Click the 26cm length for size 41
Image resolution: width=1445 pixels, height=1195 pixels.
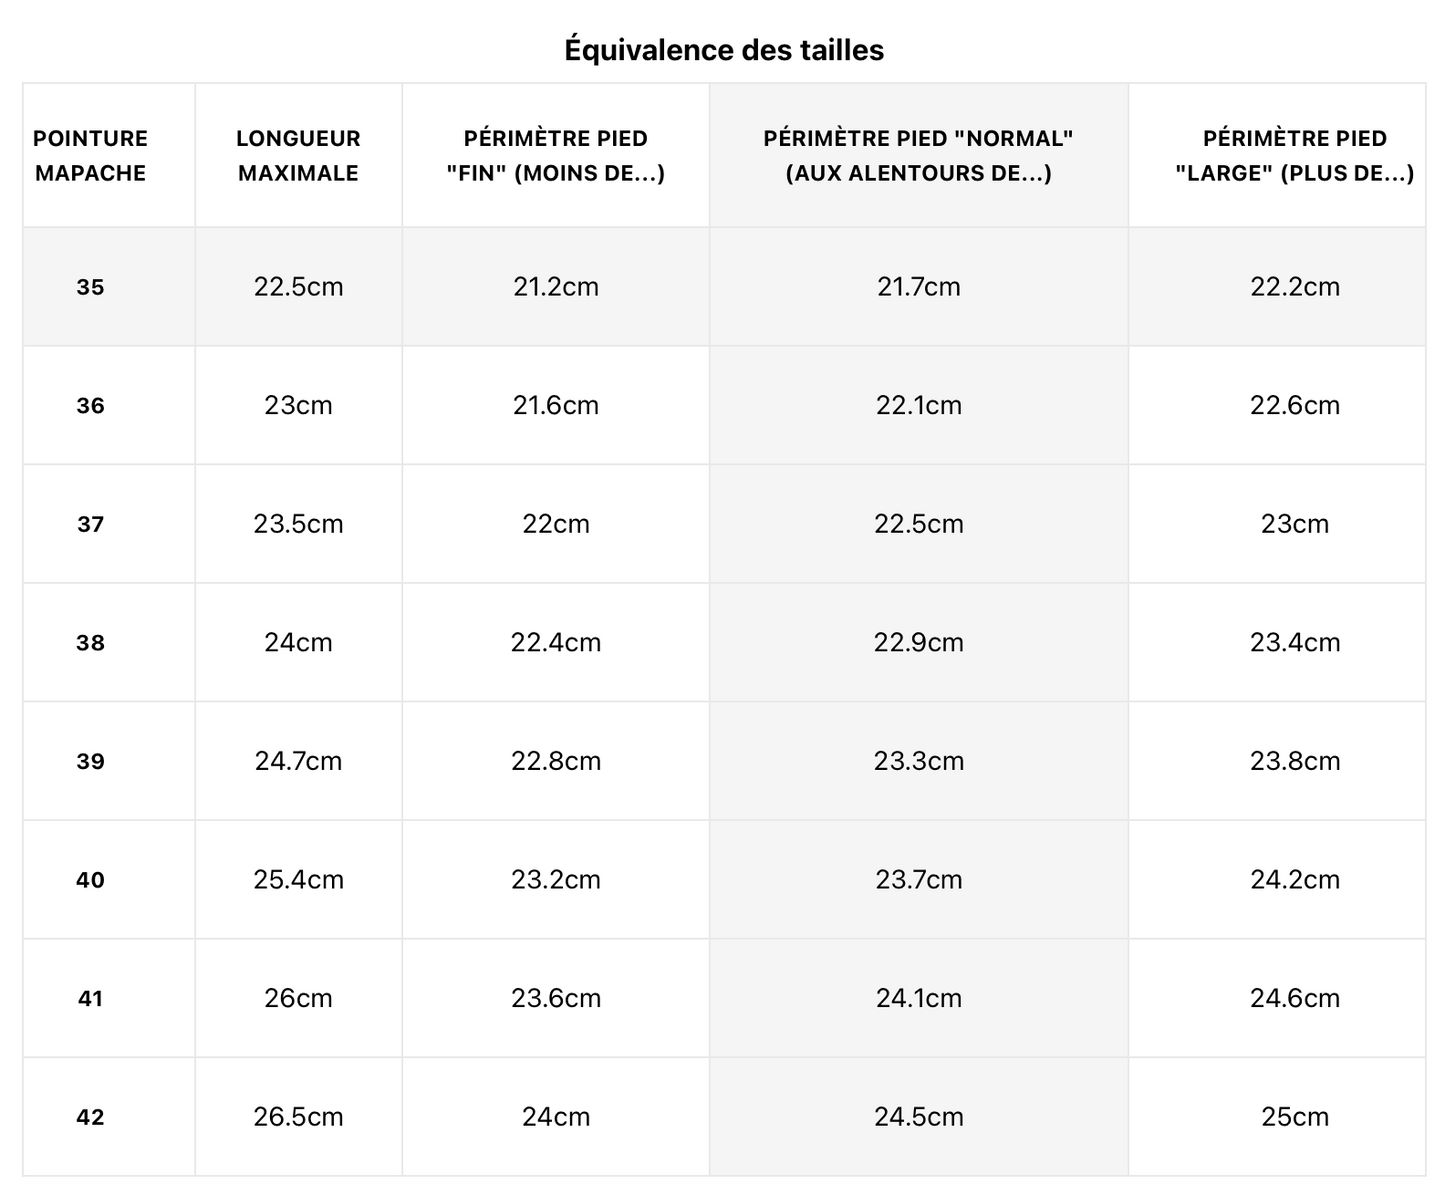pos(298,998)
